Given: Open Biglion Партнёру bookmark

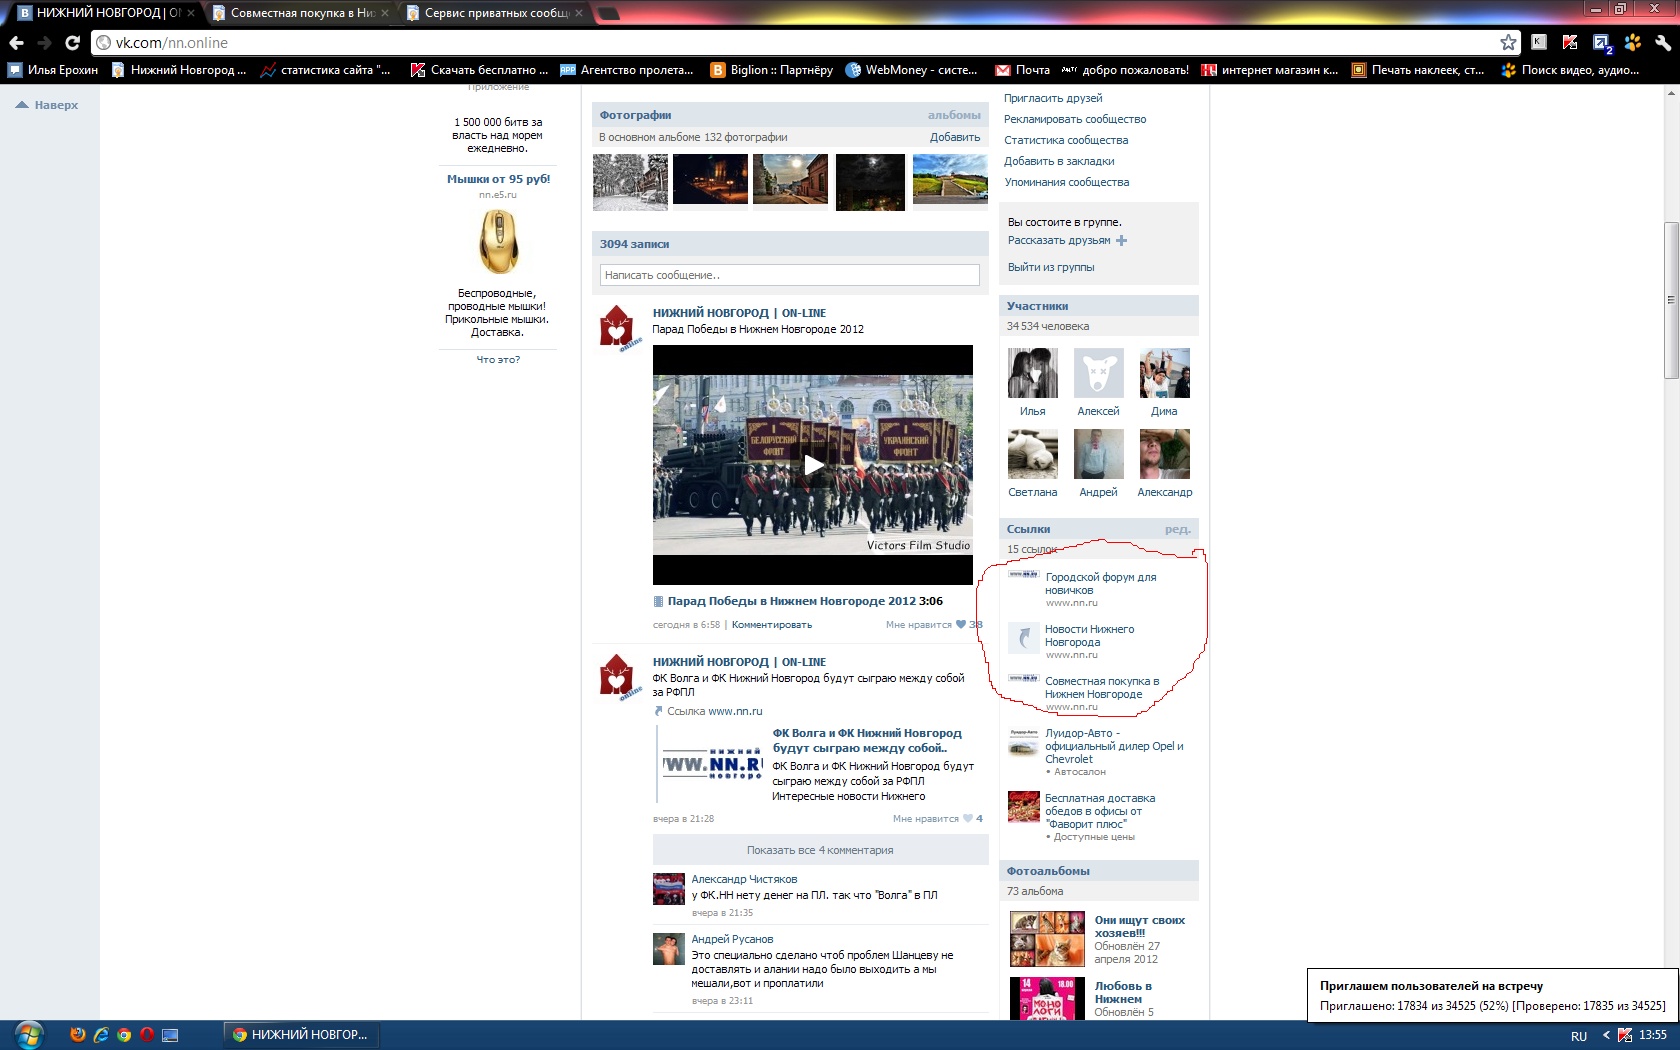Looking at the screenshot, I should [771, 70].
